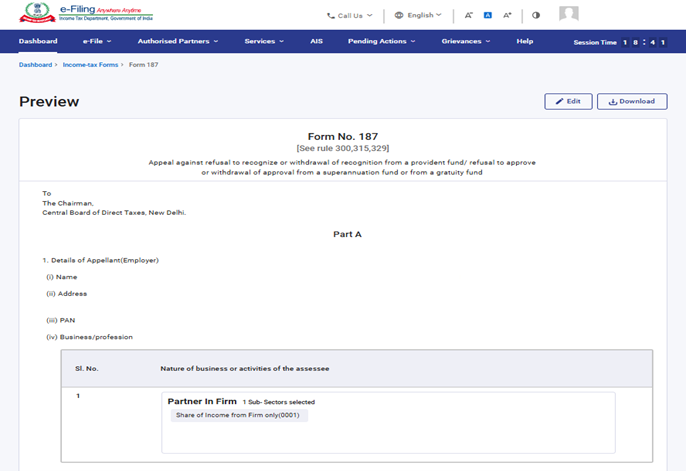The width and height of the screenshot is (686, 471).
Task: Select the Dashboard tab in navigation bar
Action: coord(38,42)
